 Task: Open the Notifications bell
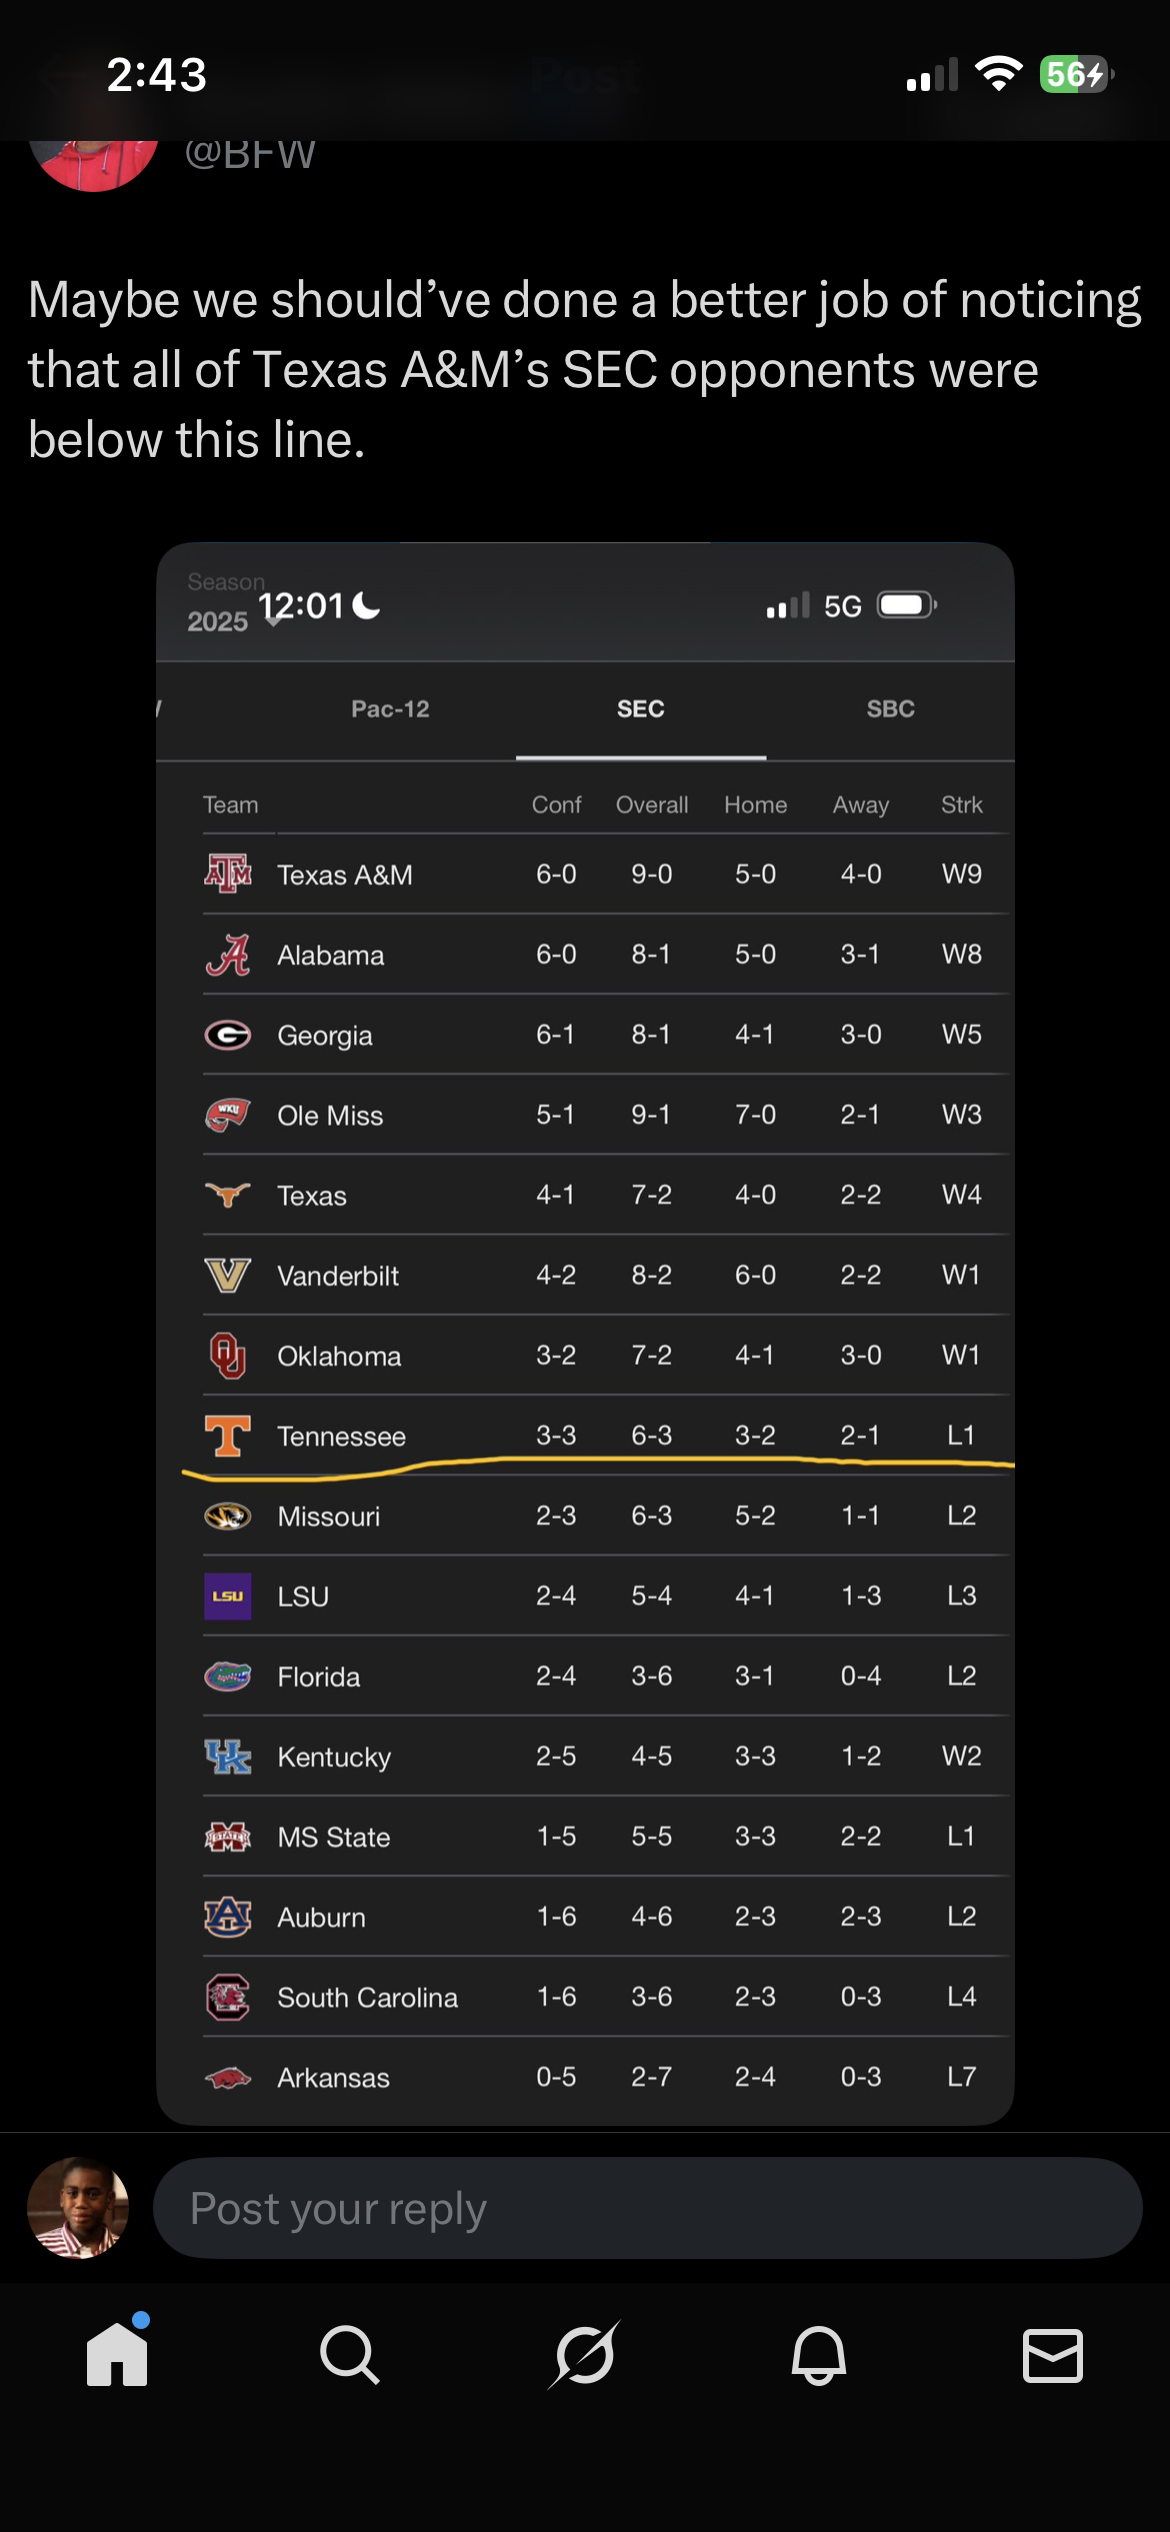819,2354
